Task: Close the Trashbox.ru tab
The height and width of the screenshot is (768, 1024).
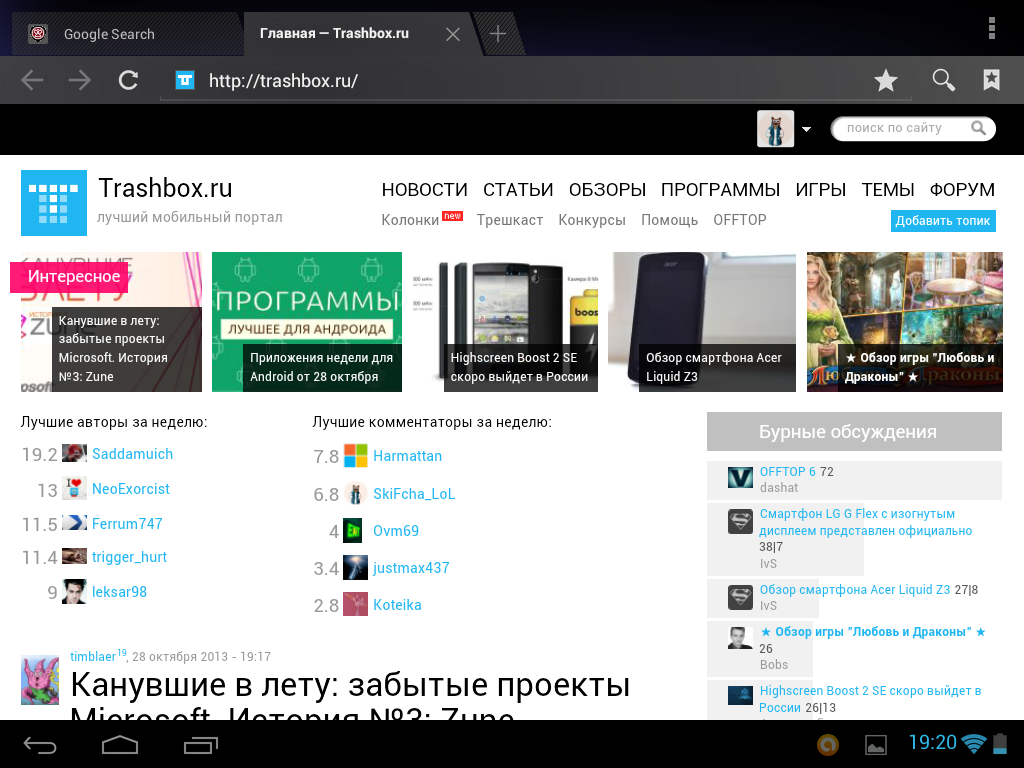Action: [453, 35]
